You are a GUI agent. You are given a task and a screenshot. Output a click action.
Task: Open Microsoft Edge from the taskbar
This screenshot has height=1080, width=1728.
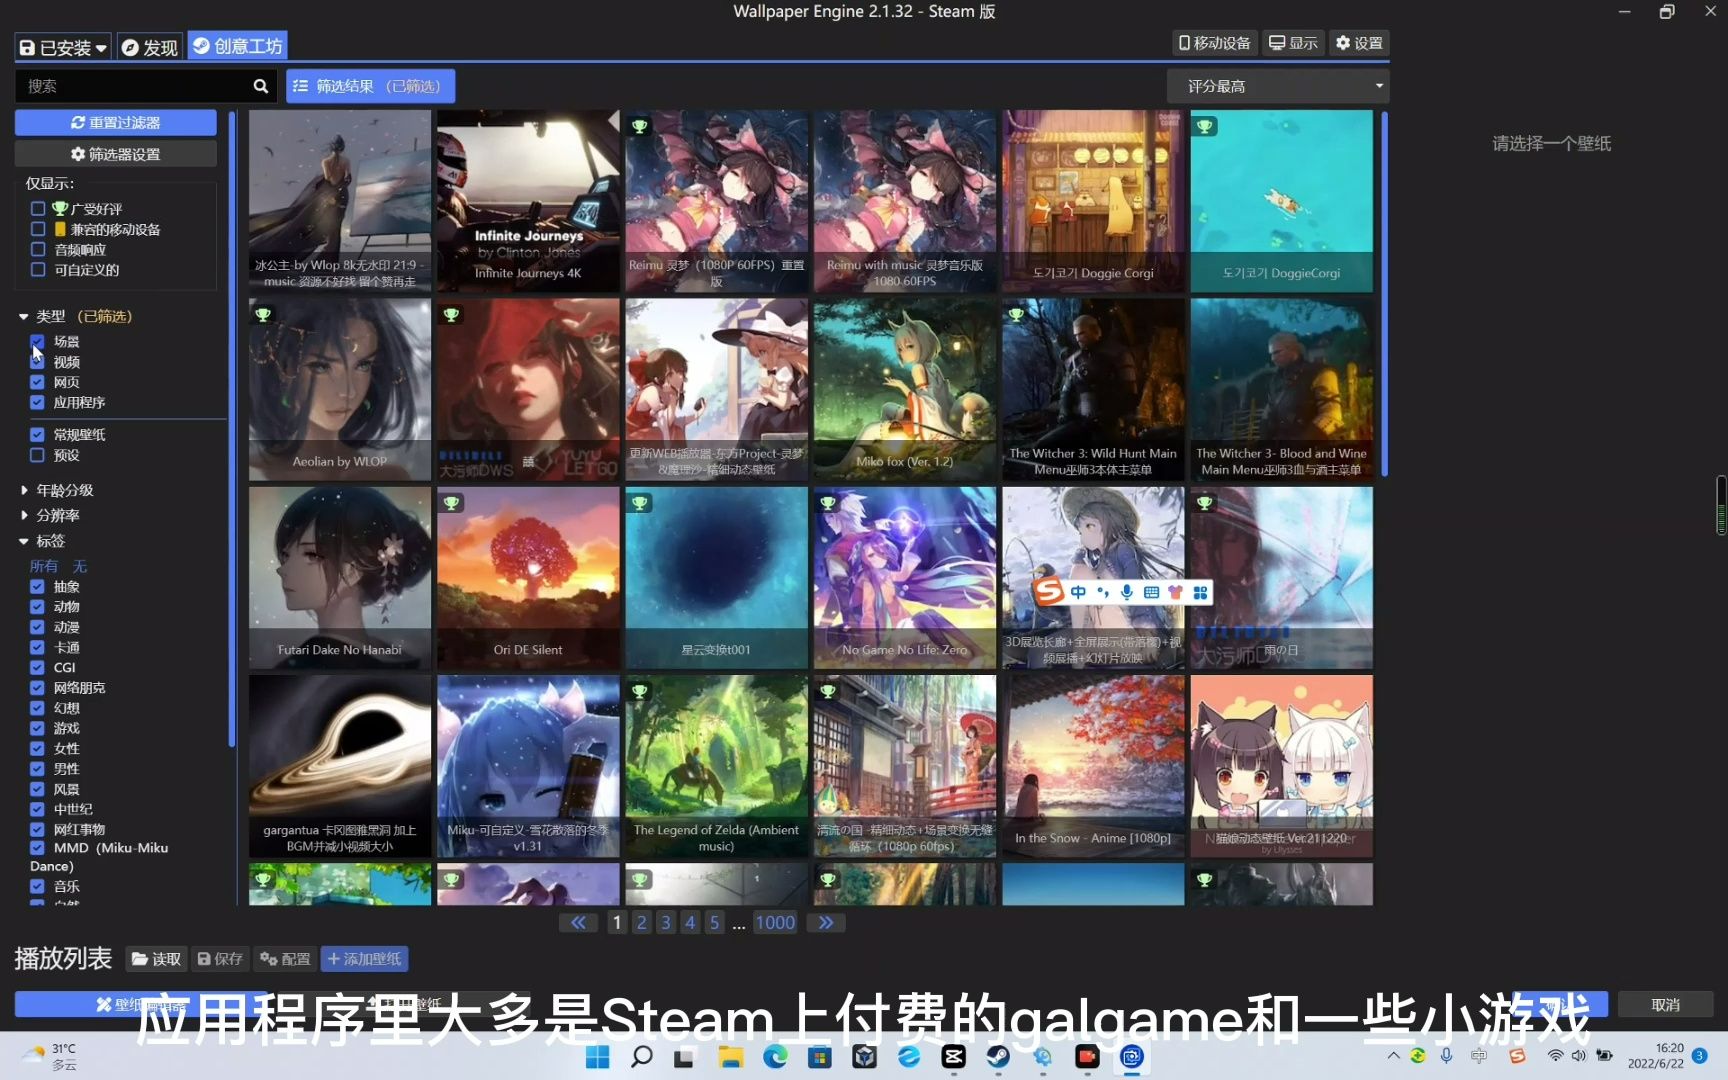pos(775,1057)
